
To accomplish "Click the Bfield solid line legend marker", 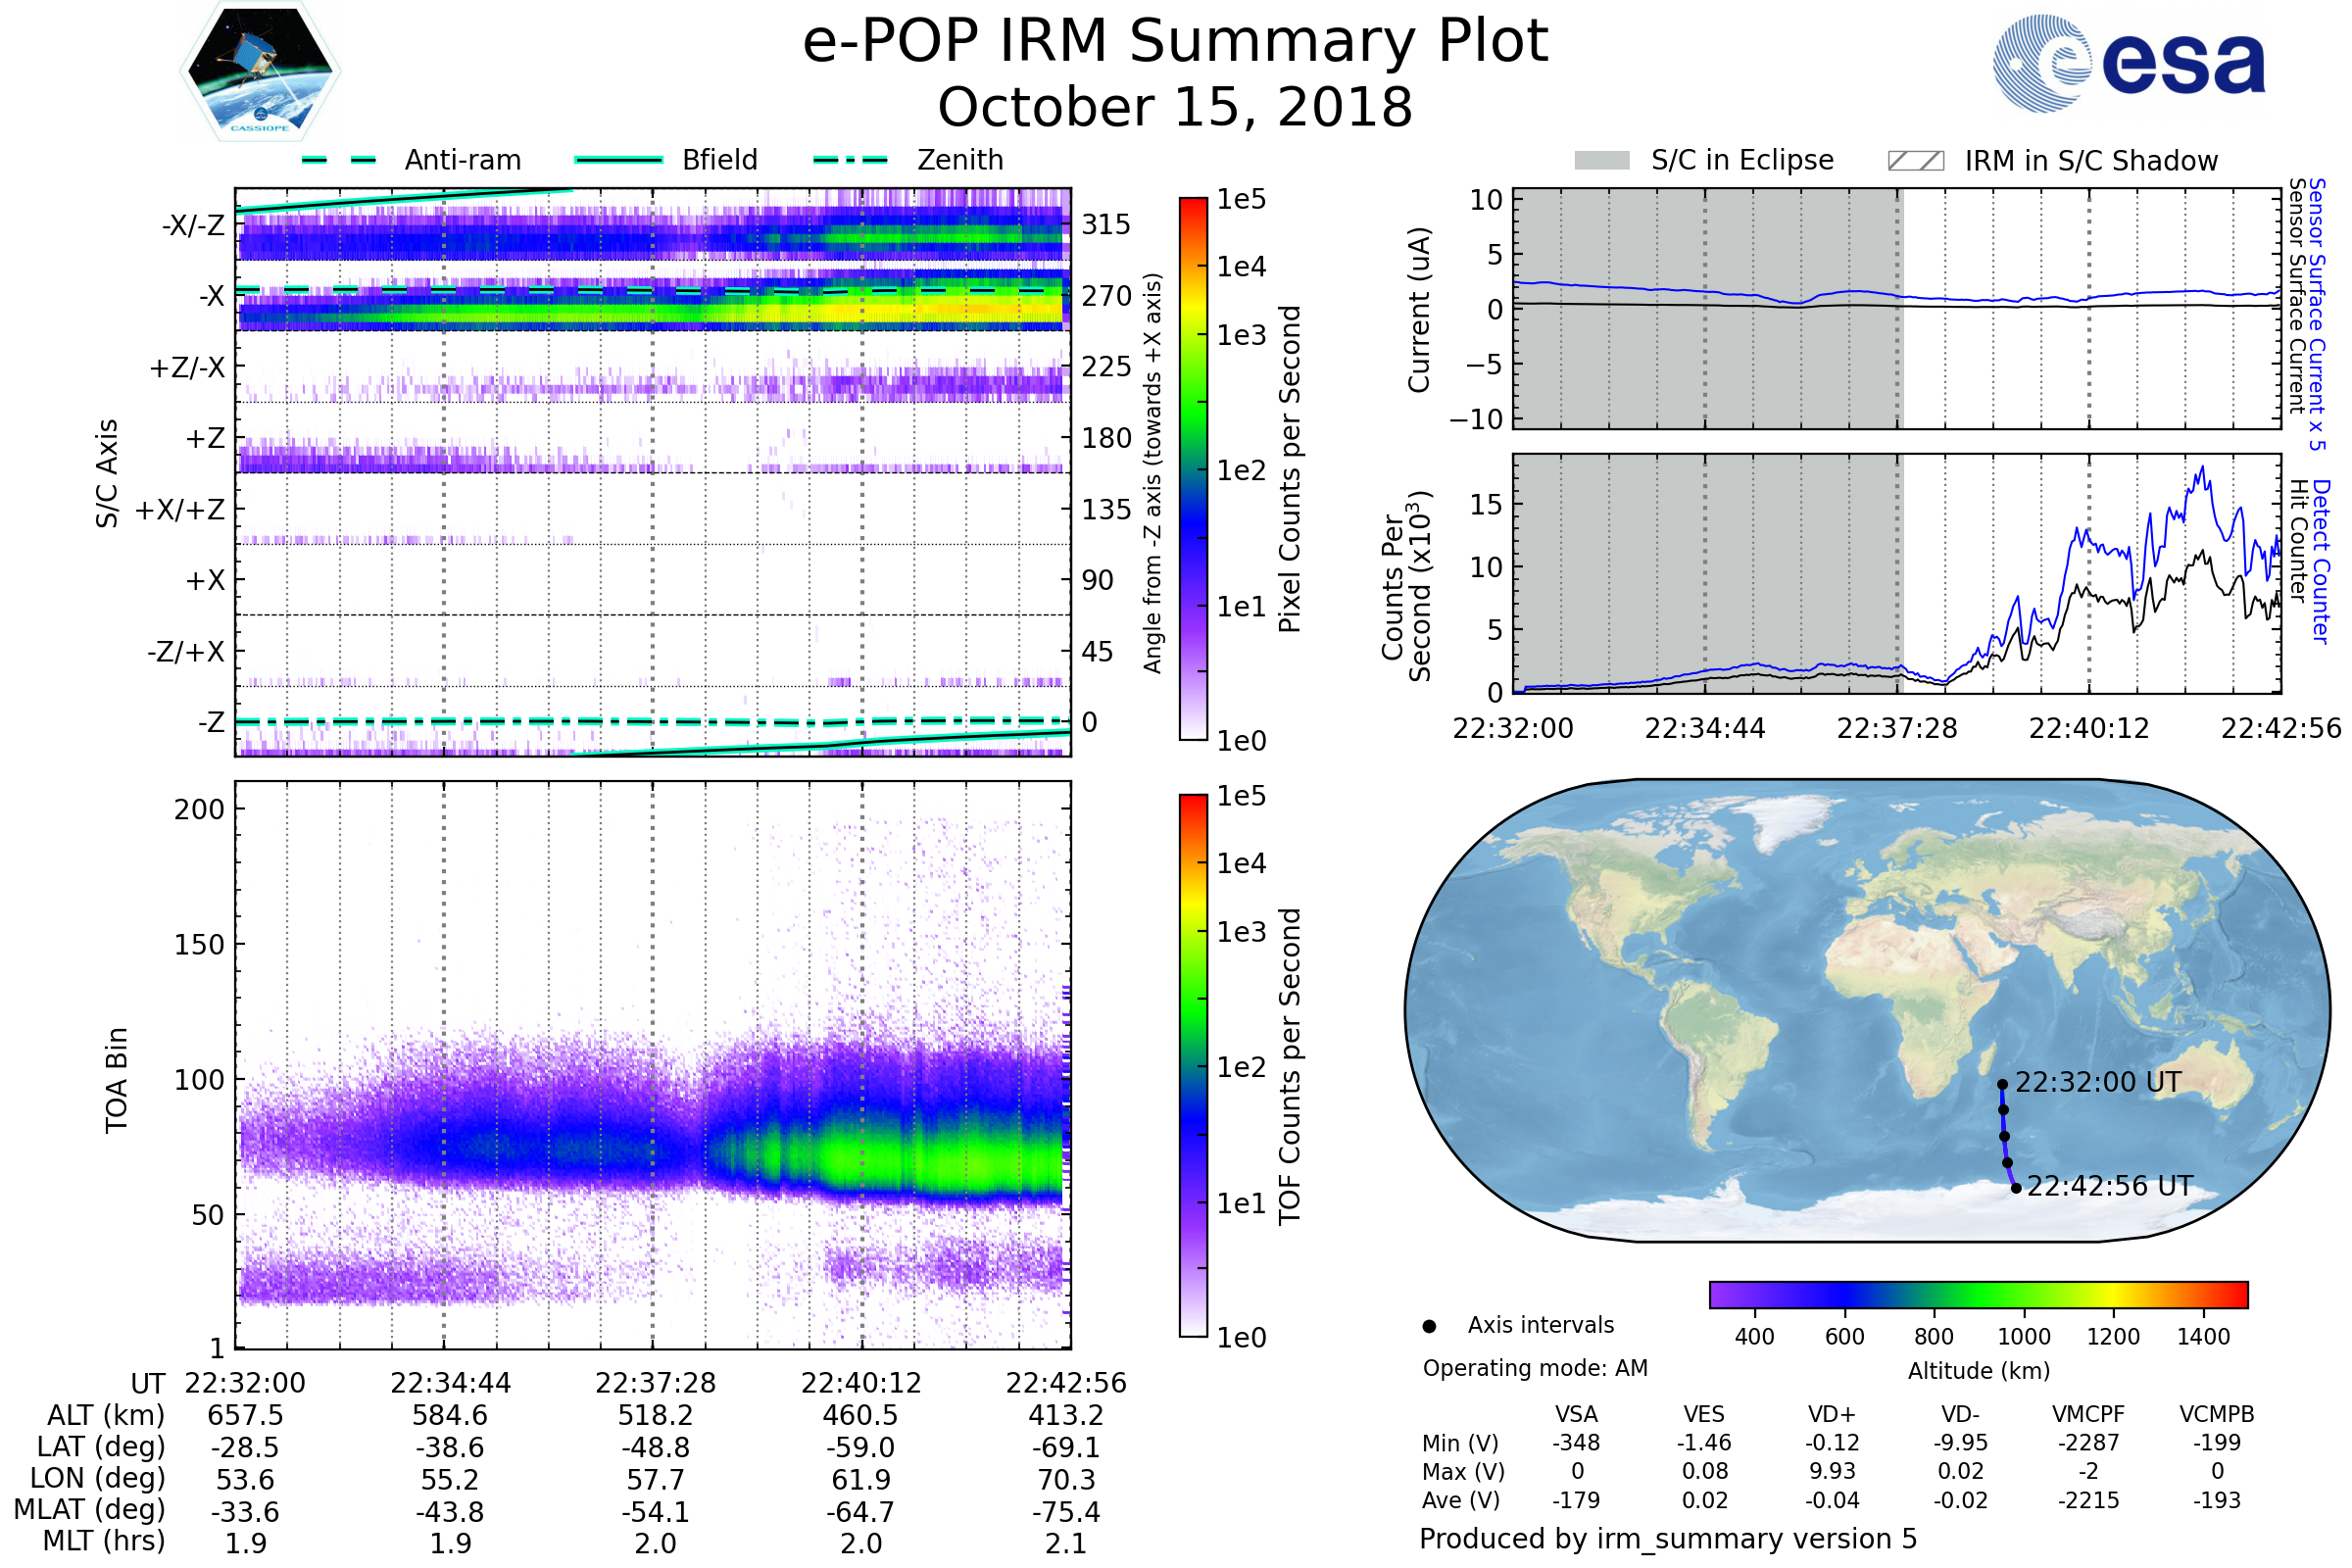I will [x=619, y=160].
